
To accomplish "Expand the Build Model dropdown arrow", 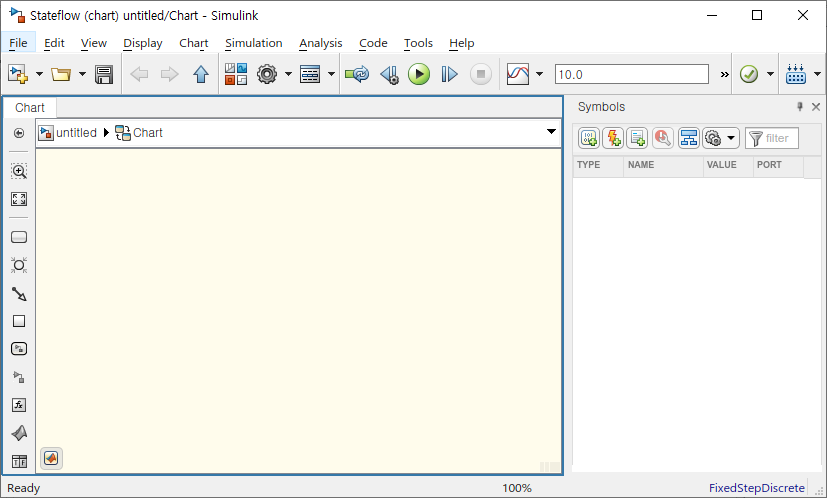I will [817, 74].
